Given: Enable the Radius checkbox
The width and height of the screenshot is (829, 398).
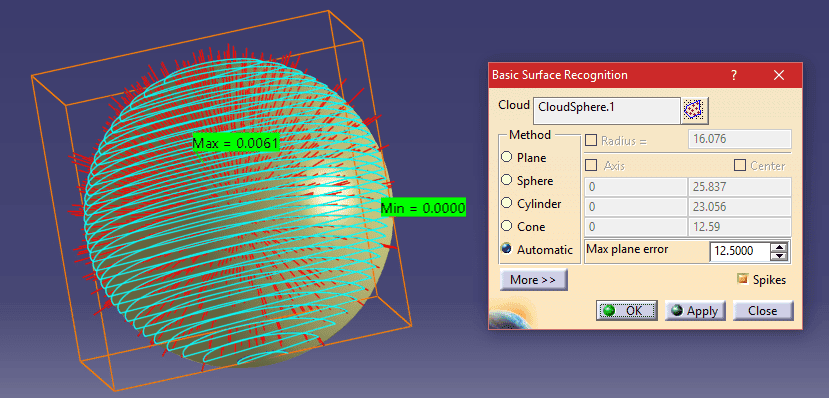Looking at the screenshot, I should tap(591, 141).
